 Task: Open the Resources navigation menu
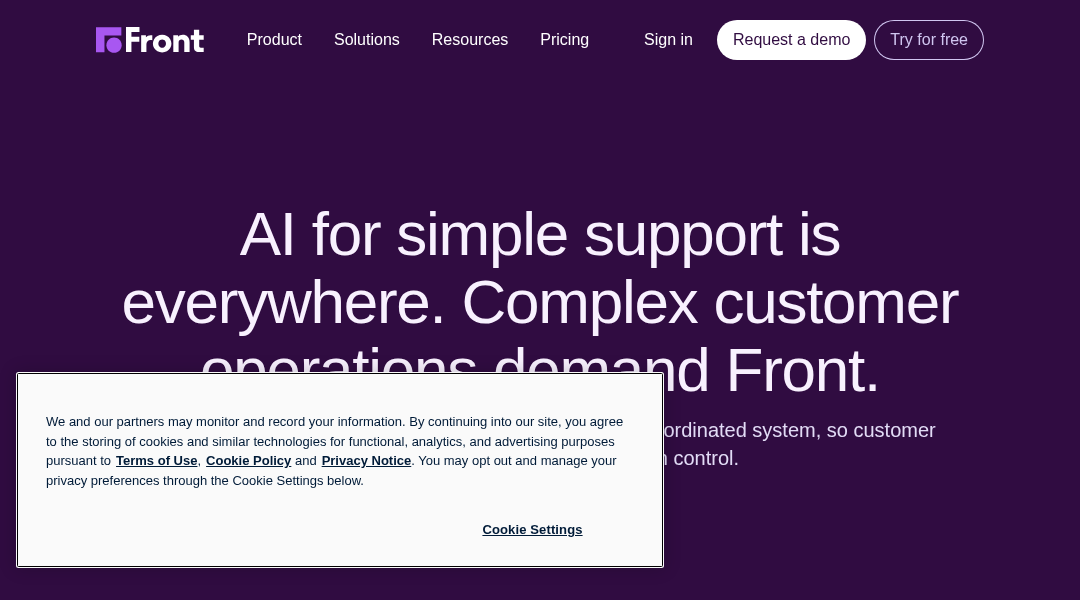[x=470, y=40]
